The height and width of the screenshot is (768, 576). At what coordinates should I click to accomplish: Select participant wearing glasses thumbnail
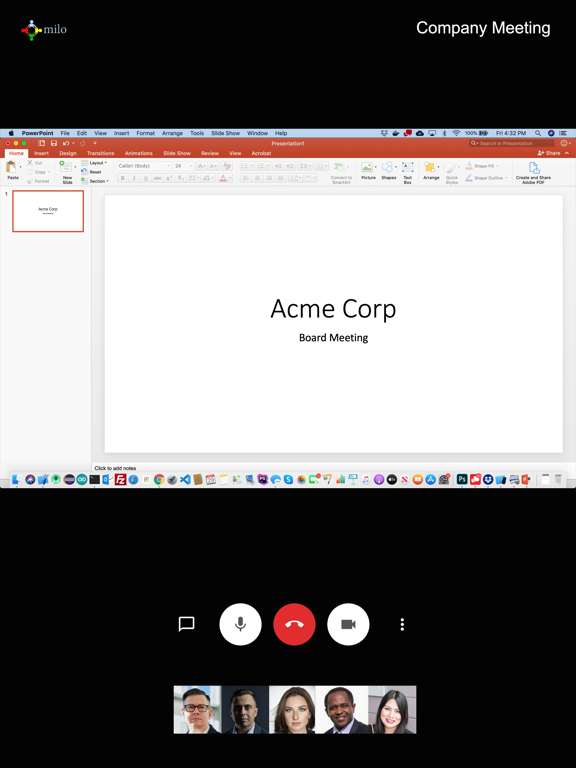pos(197,709)
